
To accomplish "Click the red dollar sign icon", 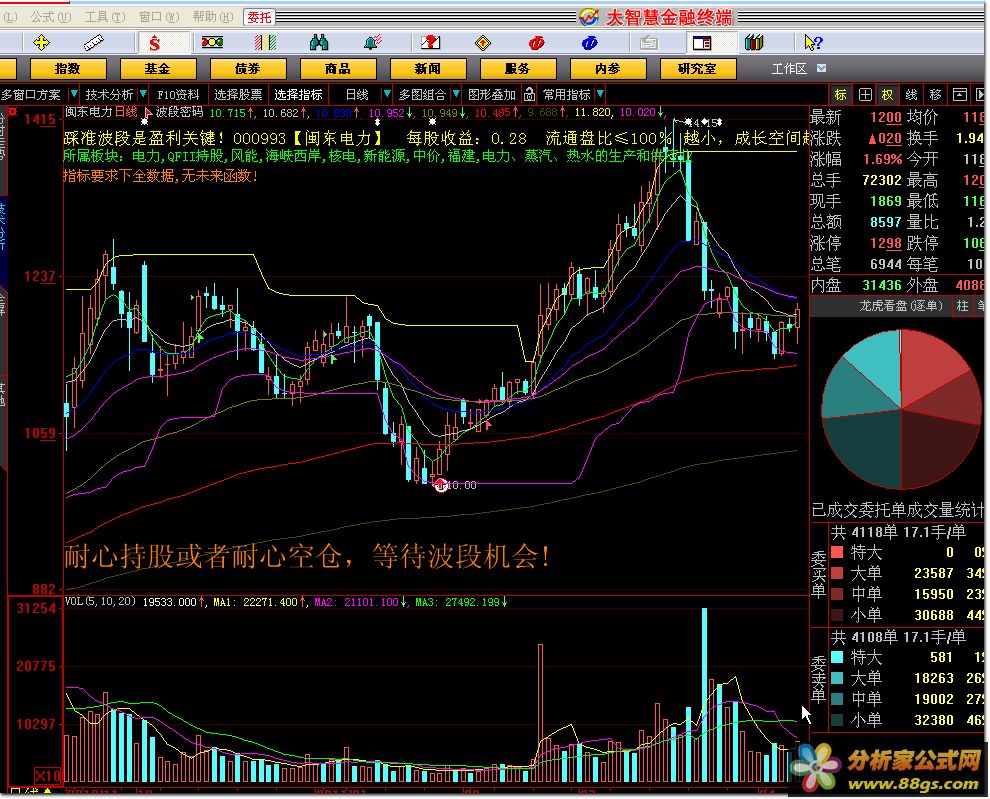I will pyautogui.click(x=155, y=43).
